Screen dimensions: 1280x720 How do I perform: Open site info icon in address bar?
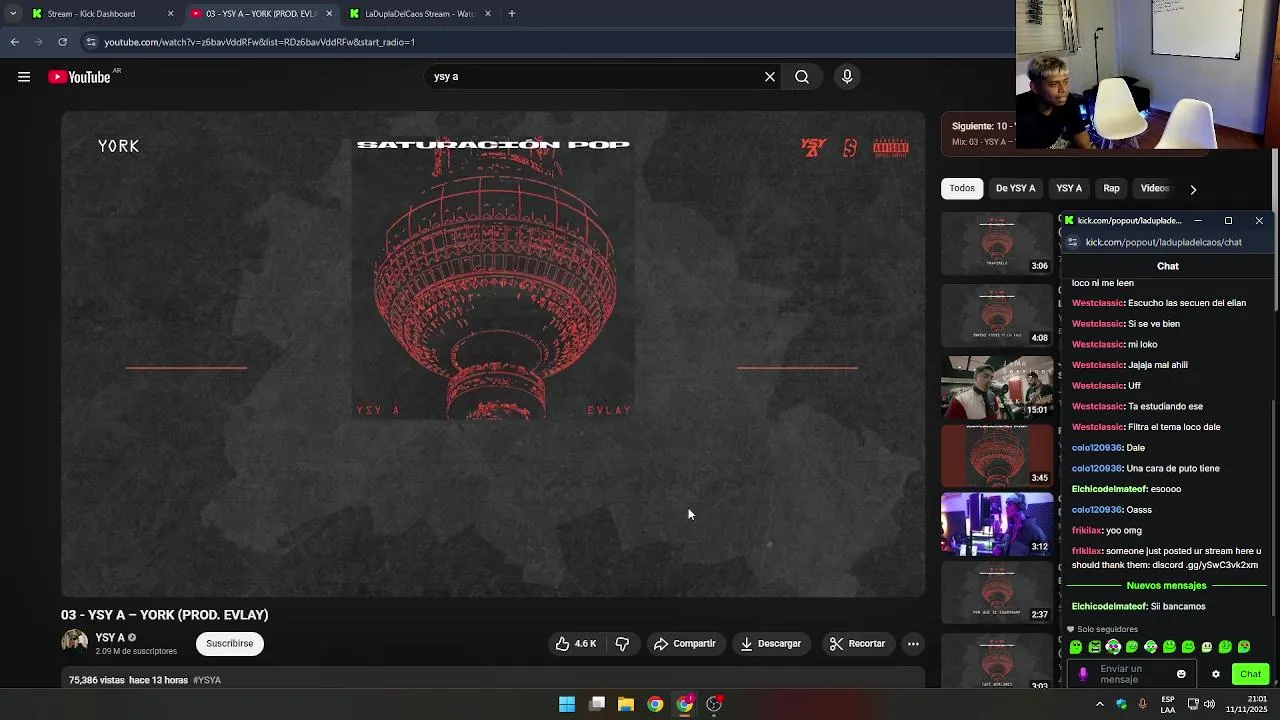tap(91, 42)
